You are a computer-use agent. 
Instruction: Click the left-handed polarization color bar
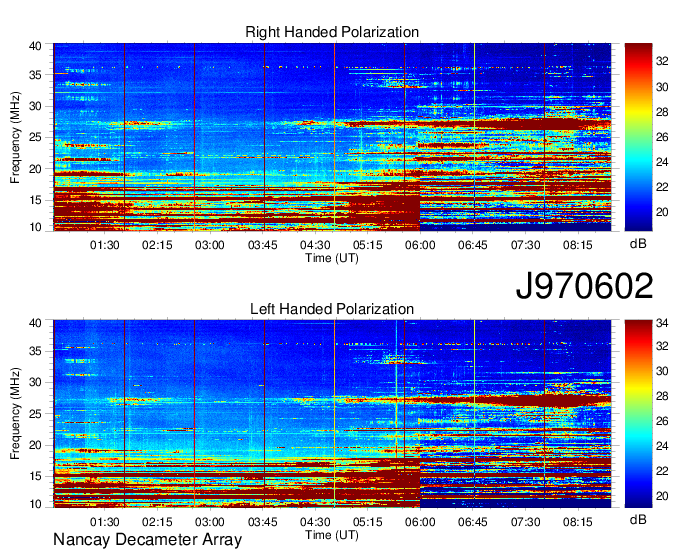638,414
